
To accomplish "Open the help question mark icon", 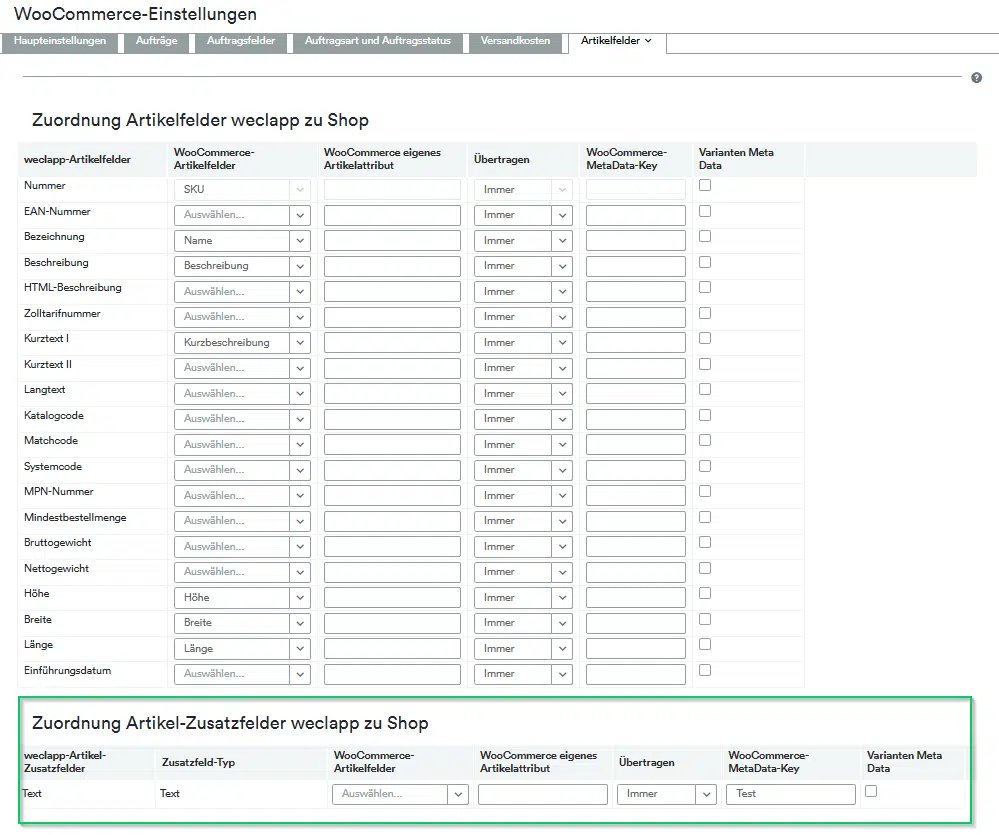I will click(976, 78).
